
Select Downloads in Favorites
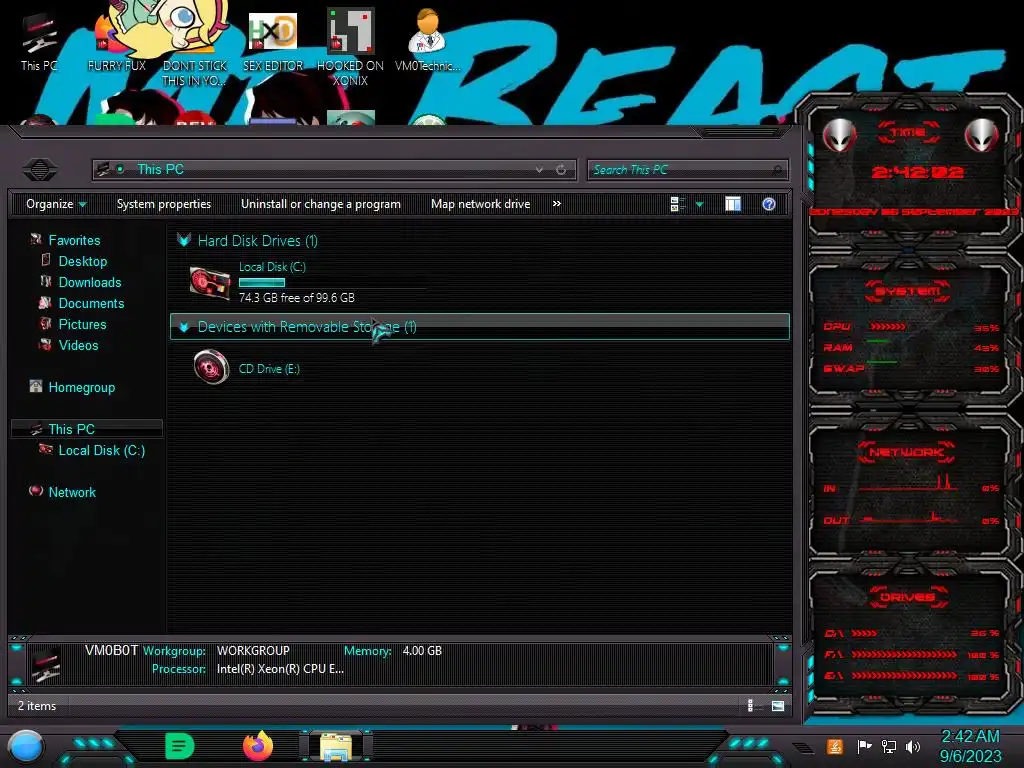pyautogui.click(x=89, y=282)
